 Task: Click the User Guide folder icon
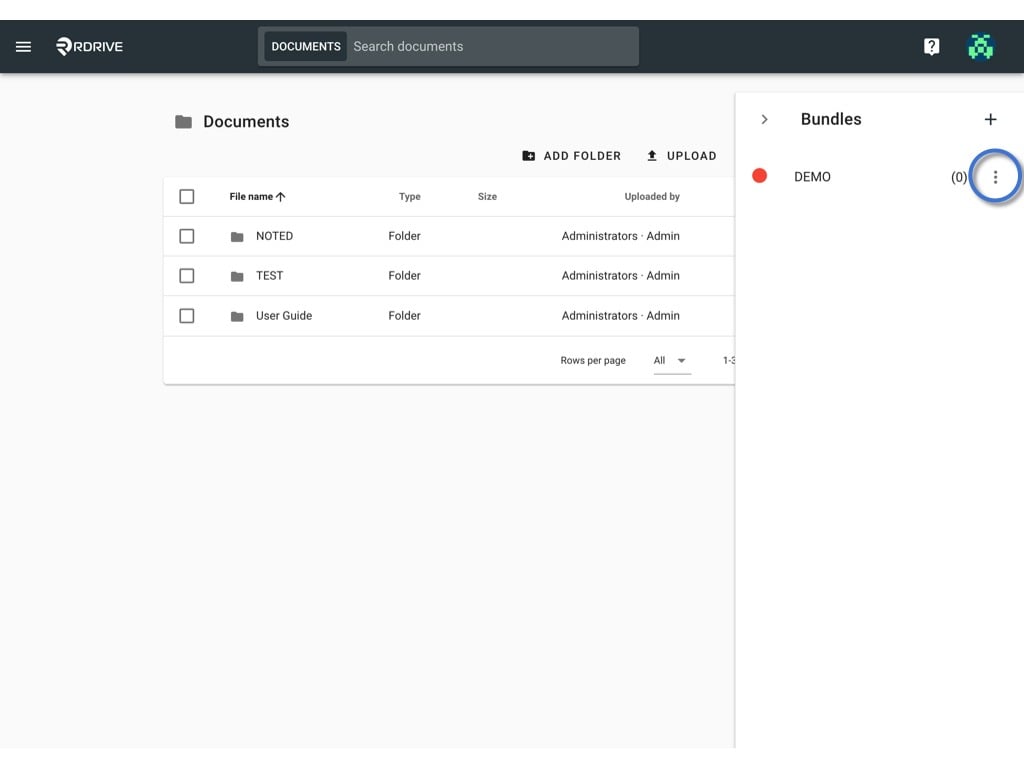pos(237,316)
